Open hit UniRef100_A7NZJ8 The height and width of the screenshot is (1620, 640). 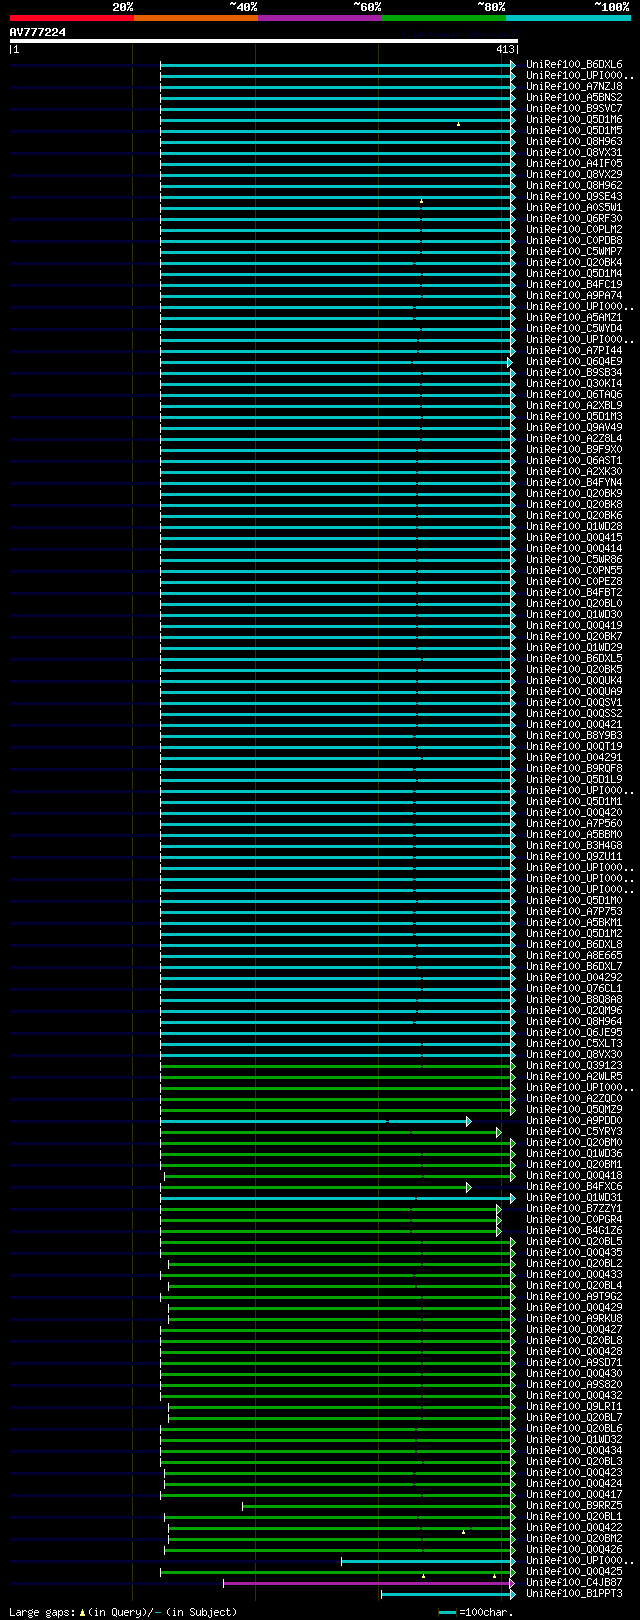click(x=574, y=87)
